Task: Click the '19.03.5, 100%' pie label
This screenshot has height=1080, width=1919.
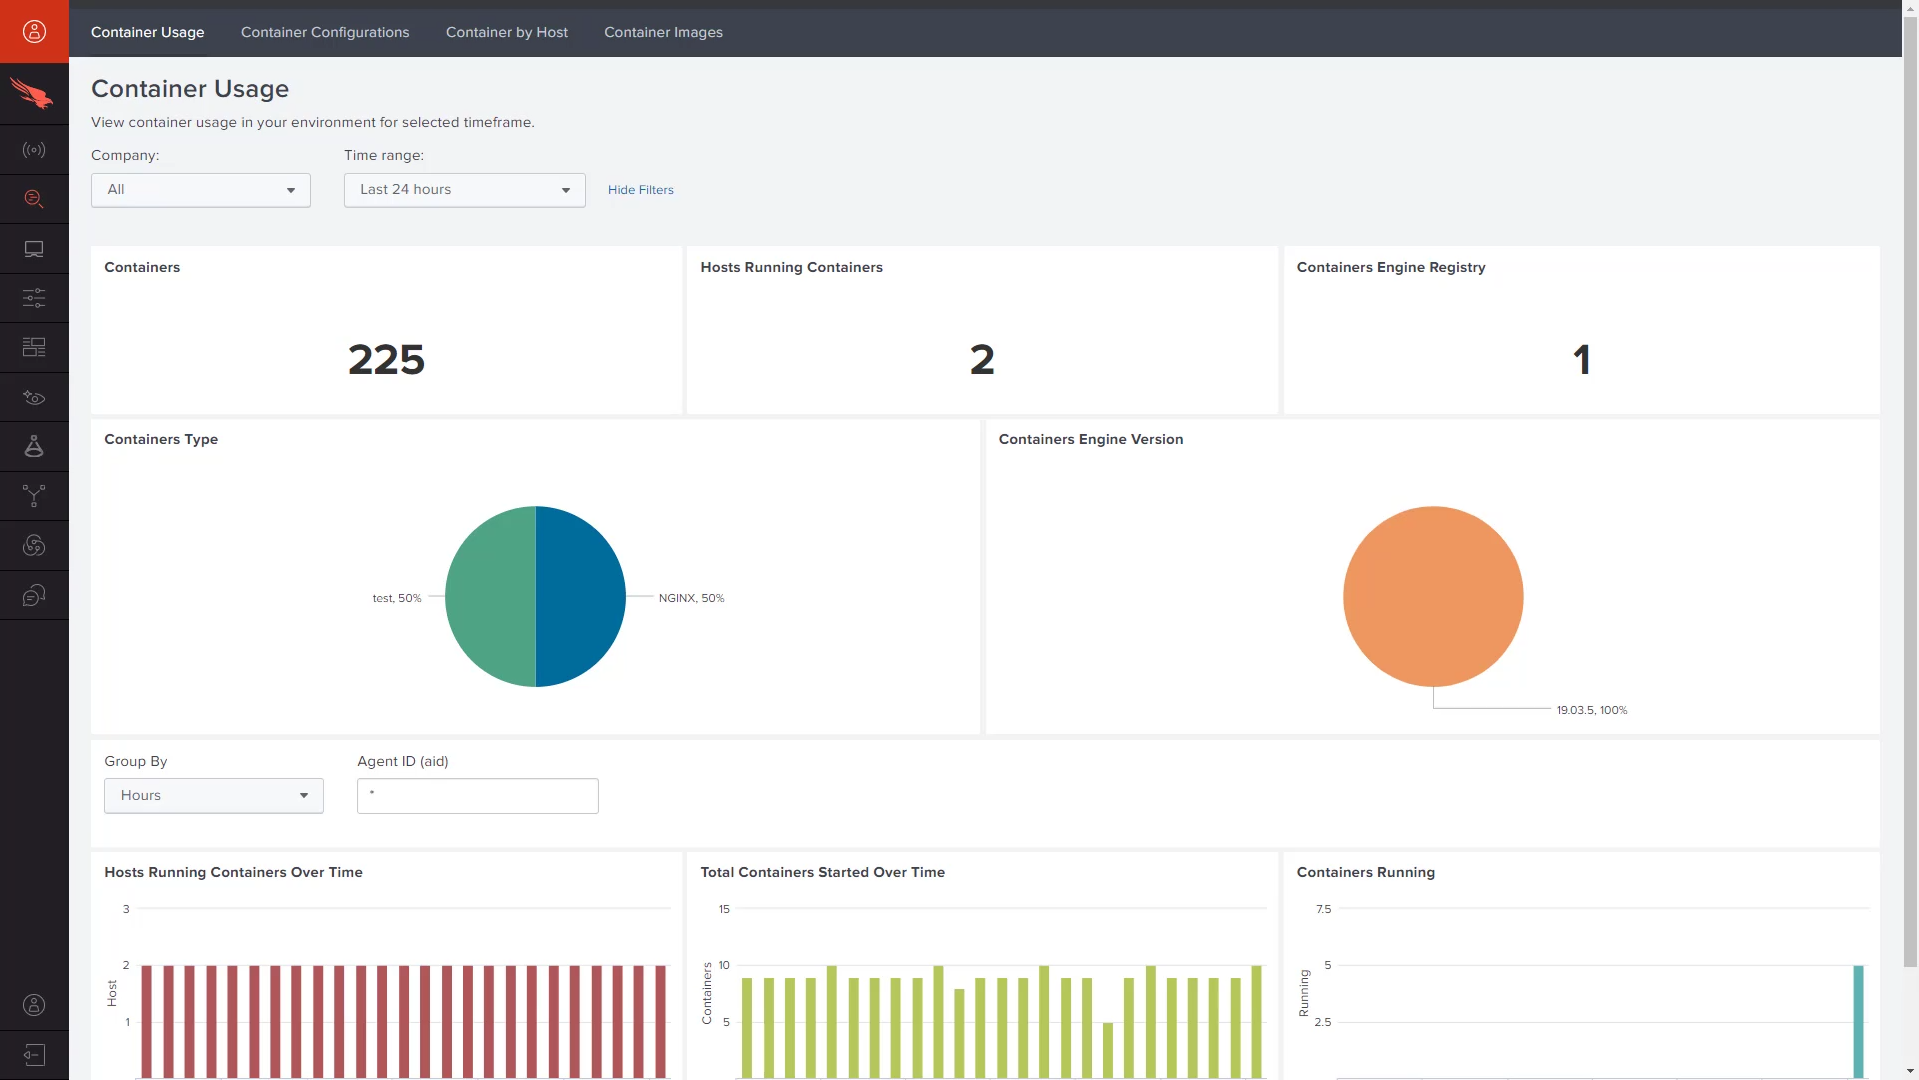Action: point(1592,710)
